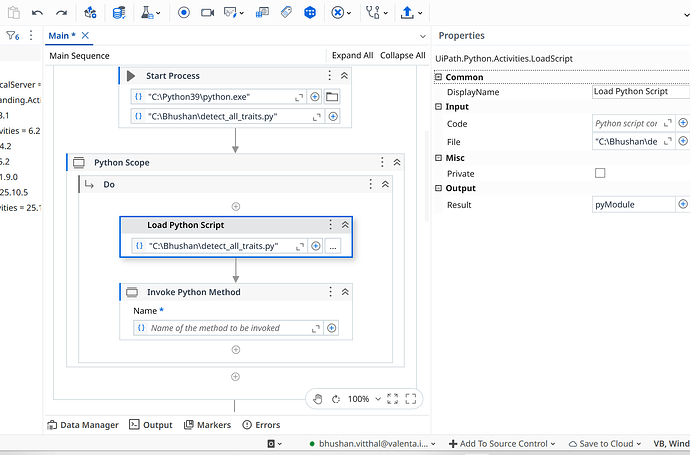
Task: Toggle the full screen designer icon
Action: point(411,399)
